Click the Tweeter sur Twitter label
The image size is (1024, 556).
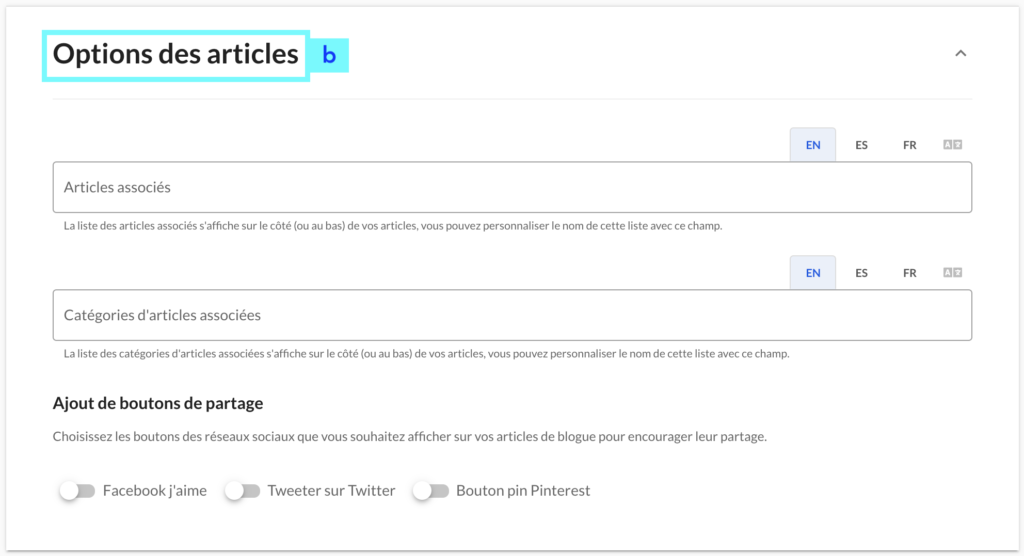coord(331,491)
